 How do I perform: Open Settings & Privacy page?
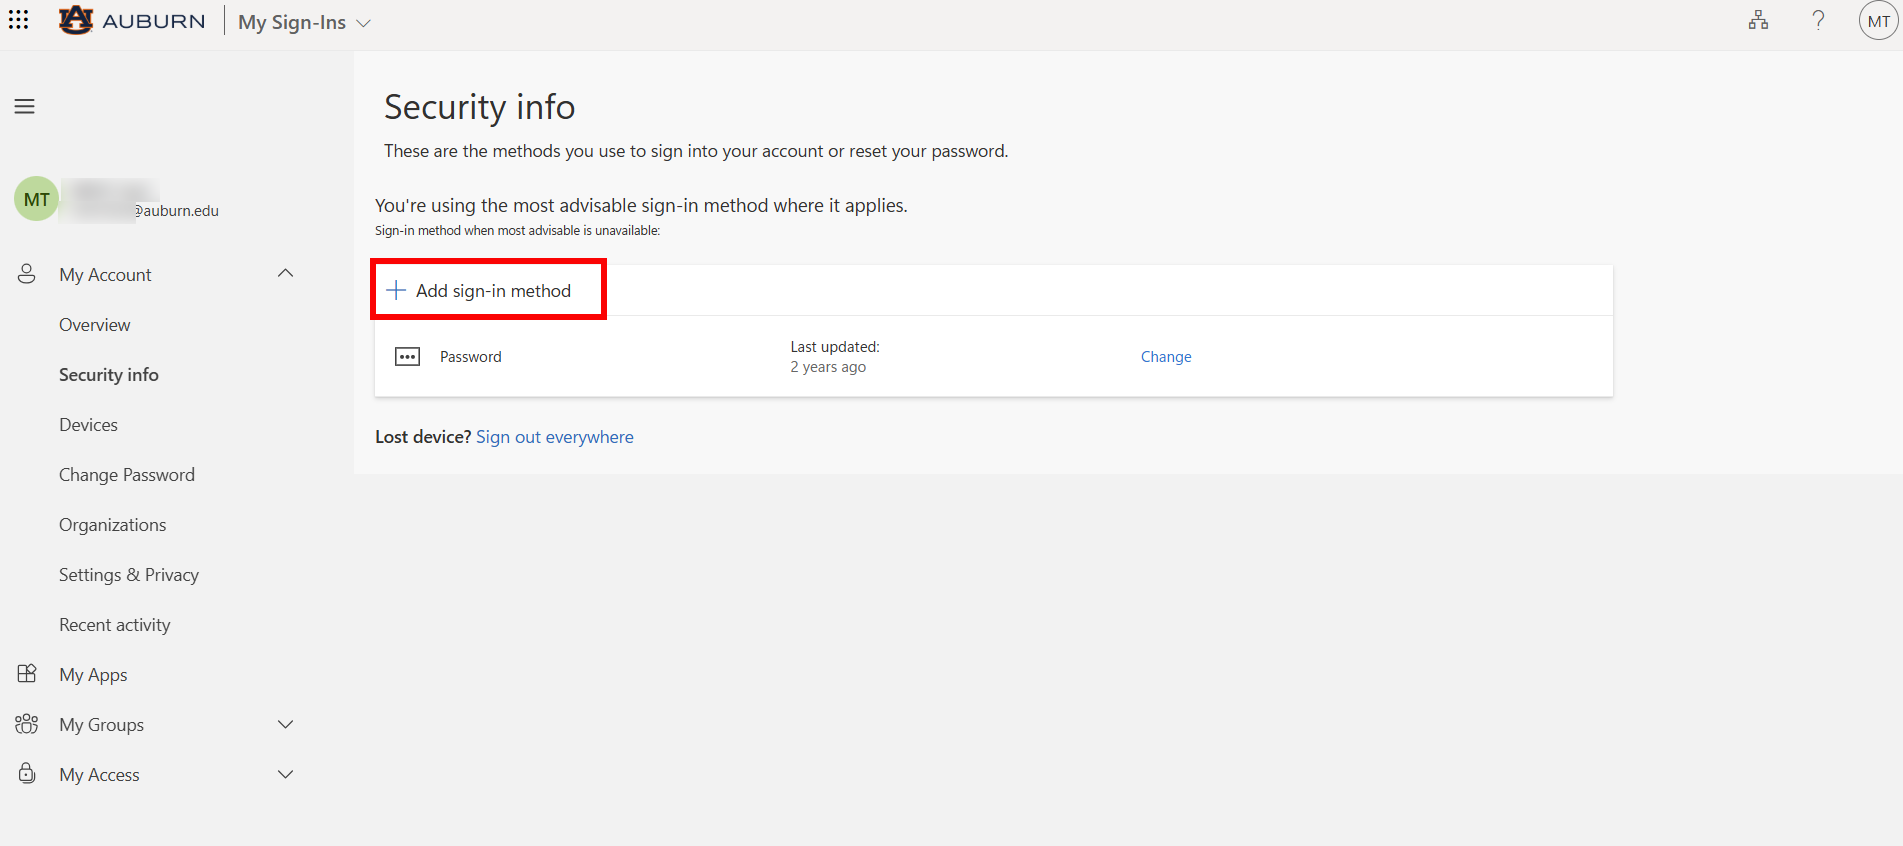tap(129, 575)
